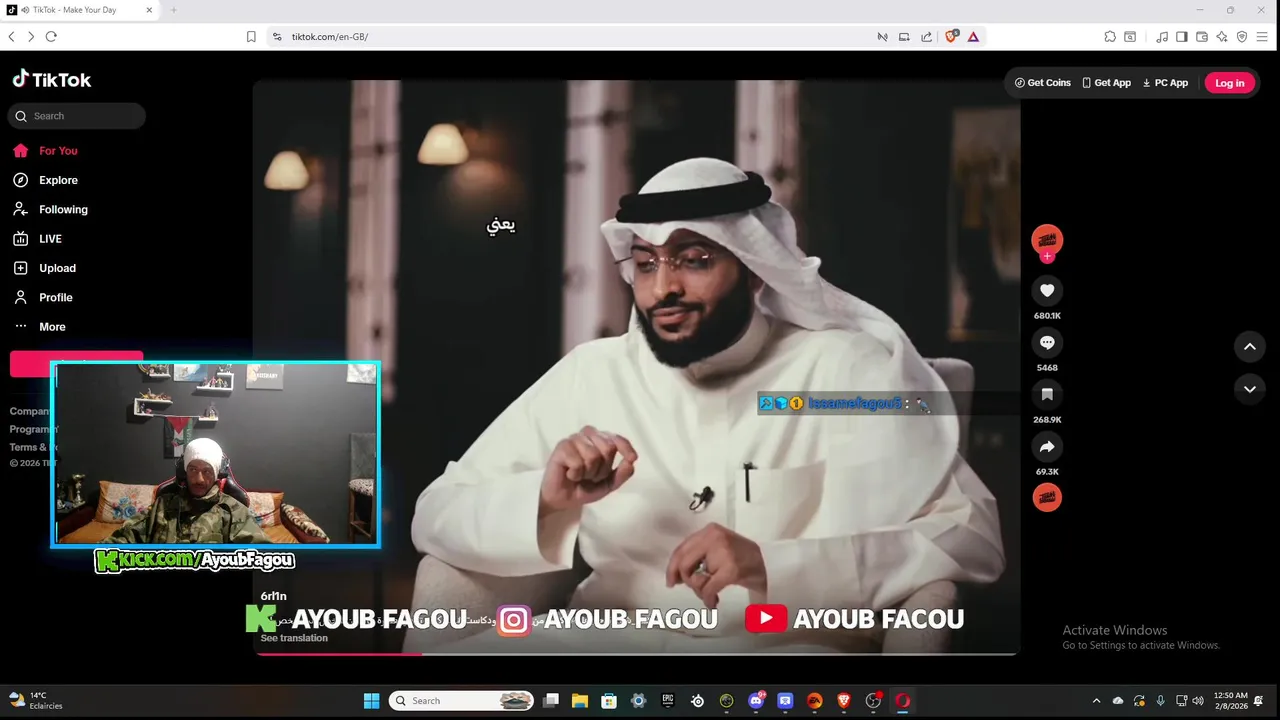Open File Explorer from the taskbar
Image resolution: width=1280 pixels, height=720 pixels.
pyautogui.click(x=579, y=701)
